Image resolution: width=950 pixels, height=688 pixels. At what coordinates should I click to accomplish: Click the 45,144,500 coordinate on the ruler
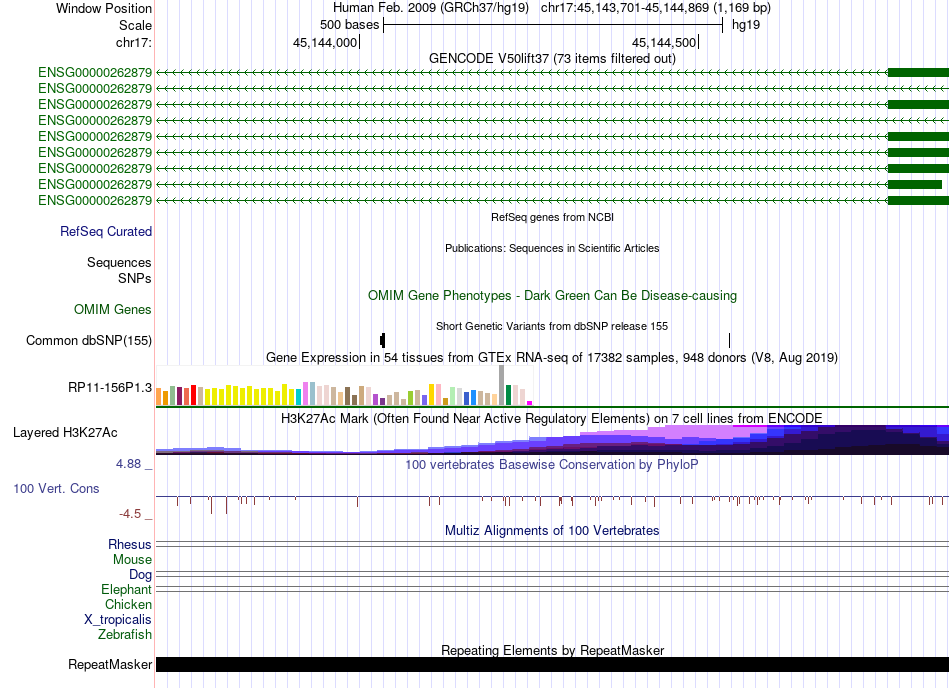664,42
